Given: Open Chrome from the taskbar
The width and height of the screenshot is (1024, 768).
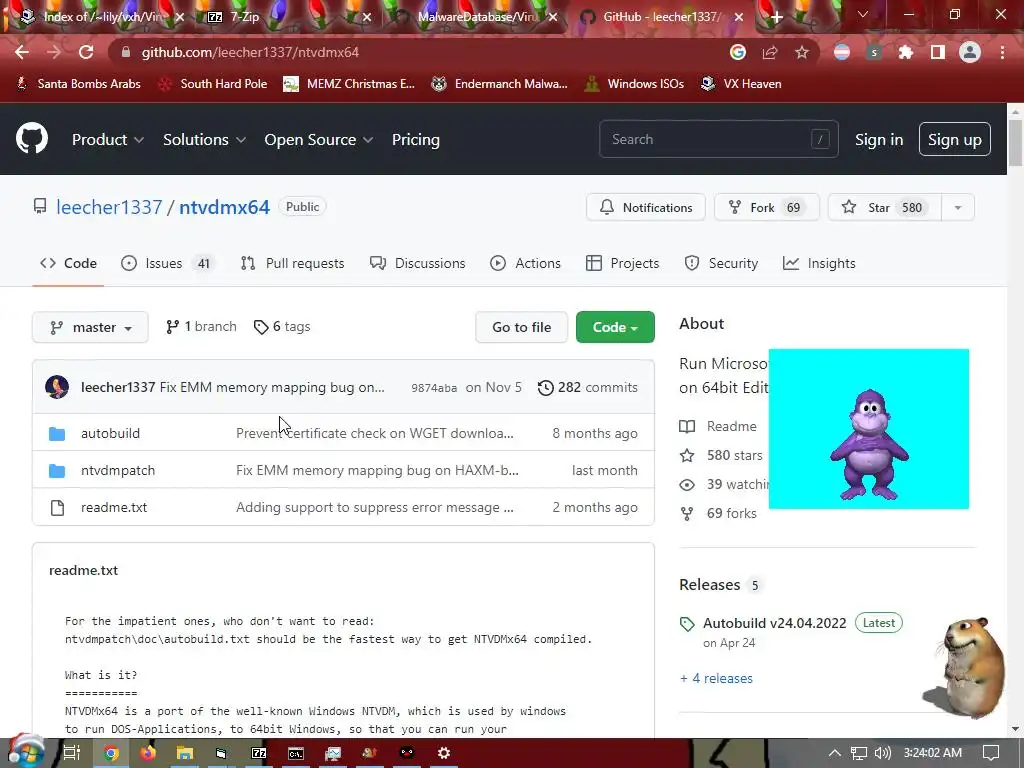Looking at the screenshot, I should (111, 753).
